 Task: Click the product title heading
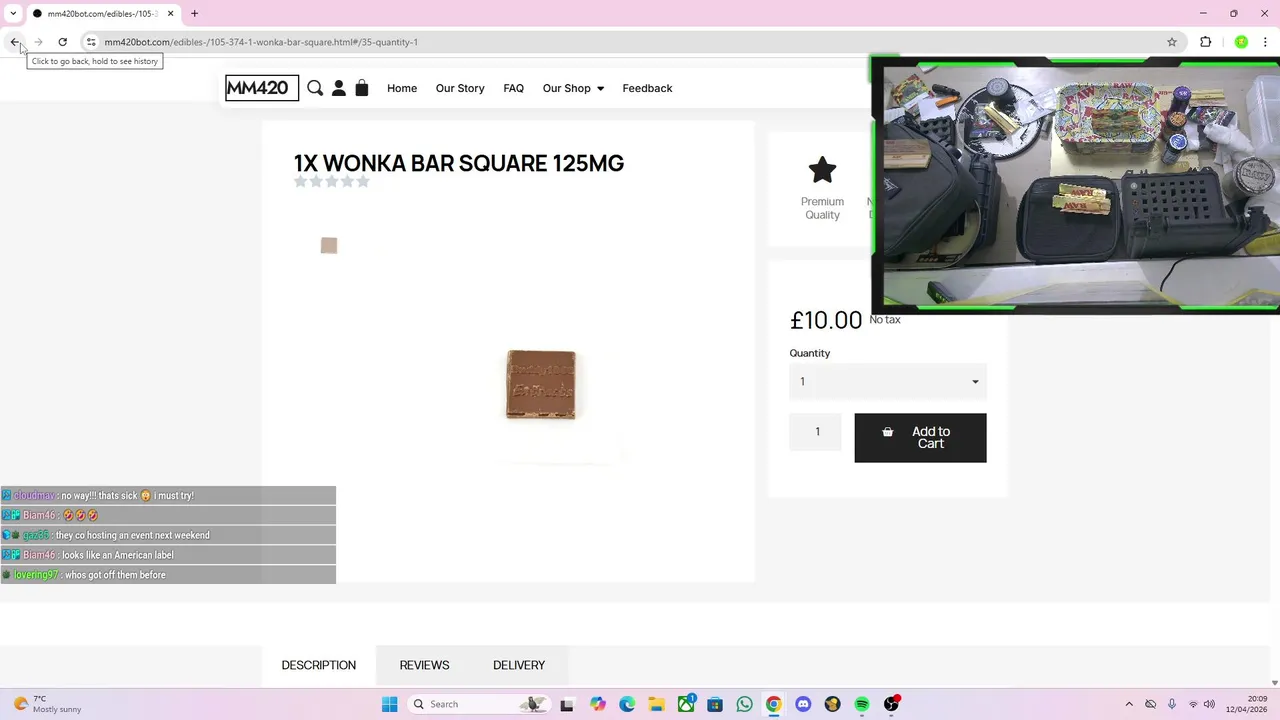point(459,163)
